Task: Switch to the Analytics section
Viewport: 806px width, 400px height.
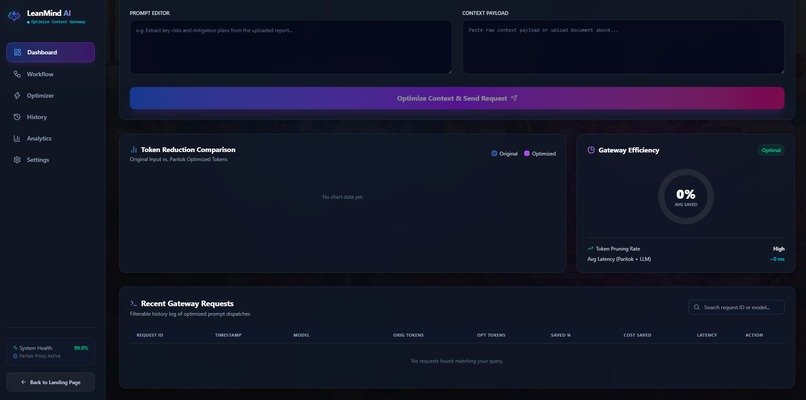Action: [50, 138]
